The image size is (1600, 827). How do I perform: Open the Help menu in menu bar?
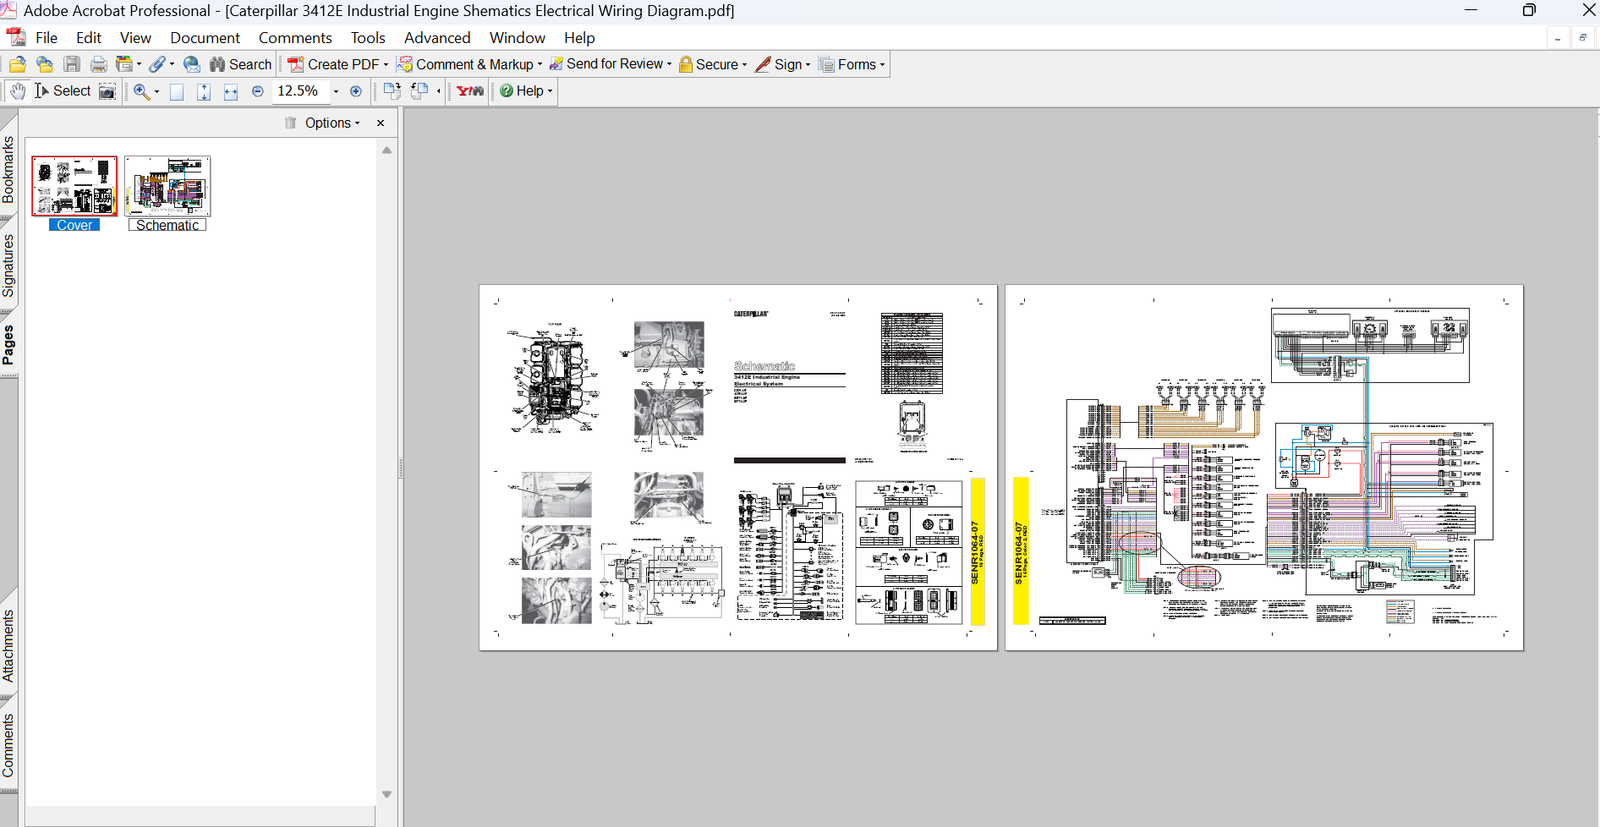coord(579,38)
